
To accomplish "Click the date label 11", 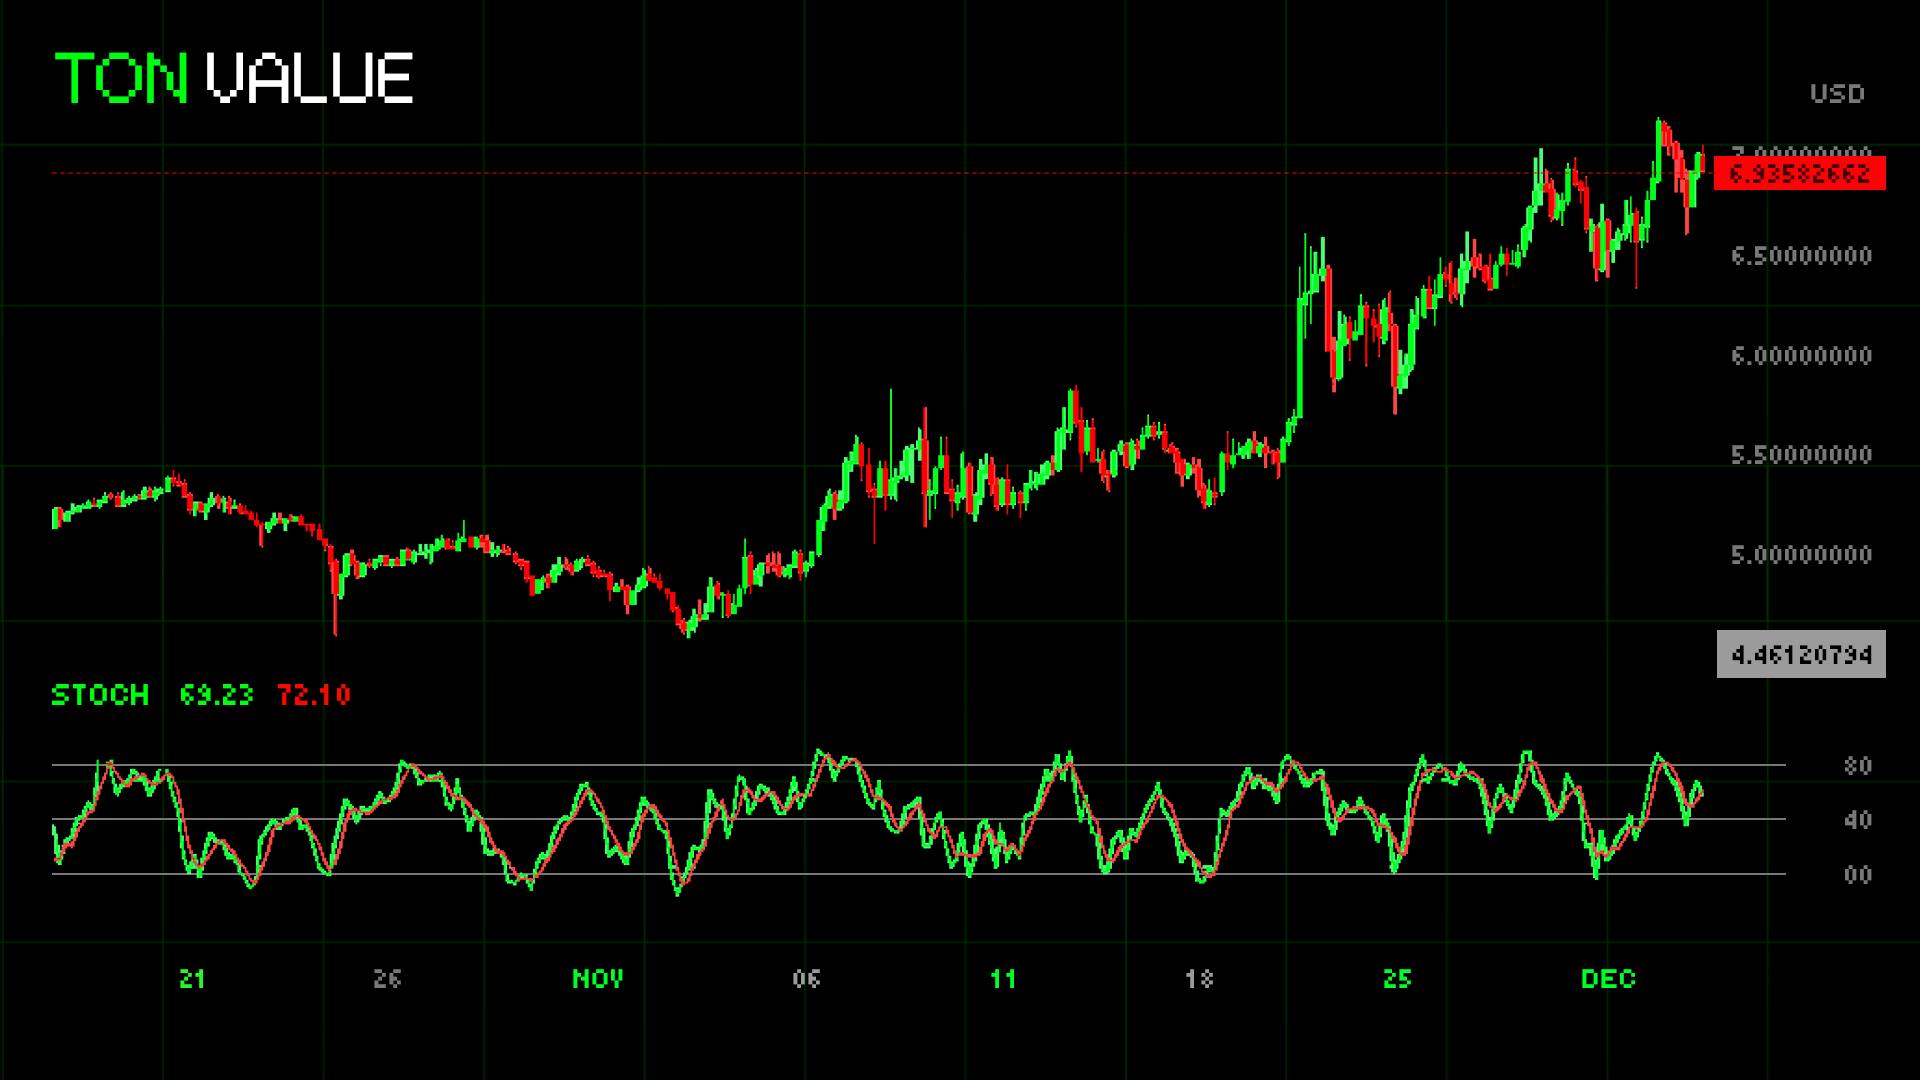I will (x=1003, y=979).
